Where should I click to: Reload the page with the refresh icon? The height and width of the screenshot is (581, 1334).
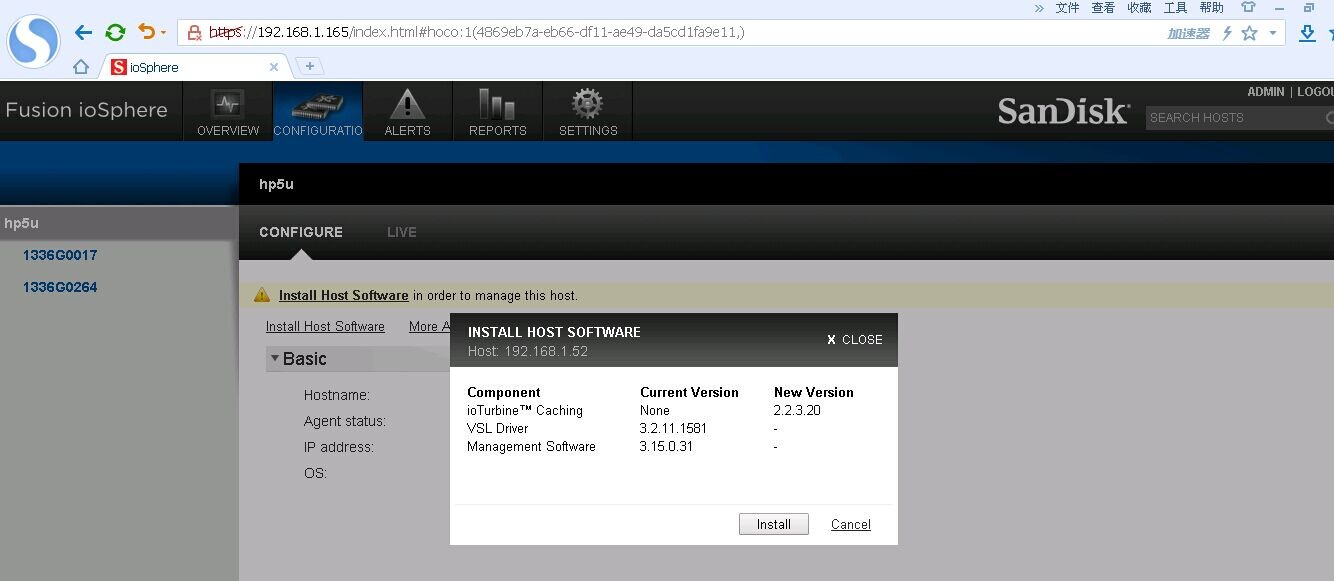116,32
